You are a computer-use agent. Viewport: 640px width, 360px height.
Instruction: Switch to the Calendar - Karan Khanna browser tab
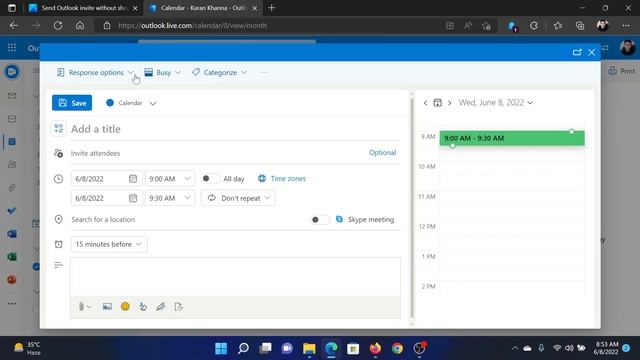[203, 8]
